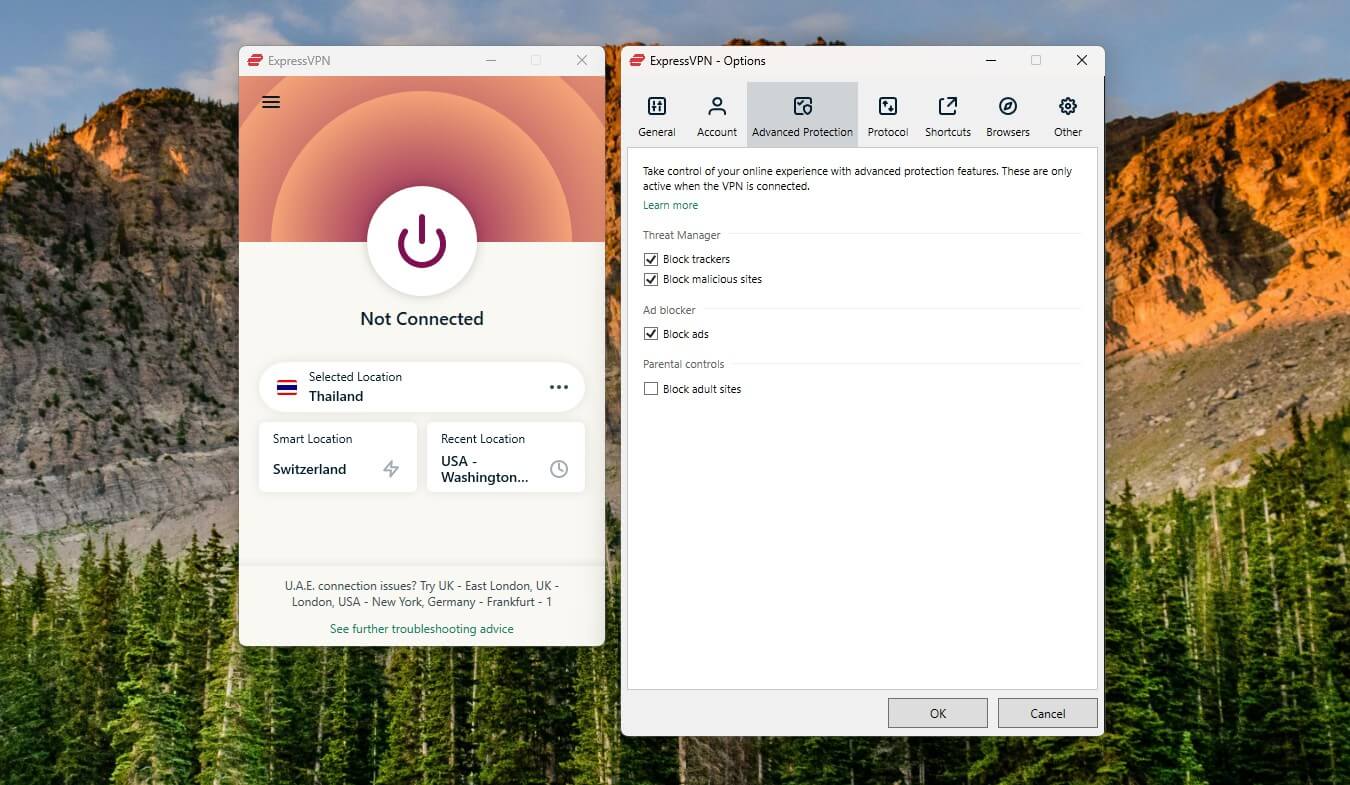Go to the Browsers tab
The image size is (1350, 785).
click(1008, 116)
